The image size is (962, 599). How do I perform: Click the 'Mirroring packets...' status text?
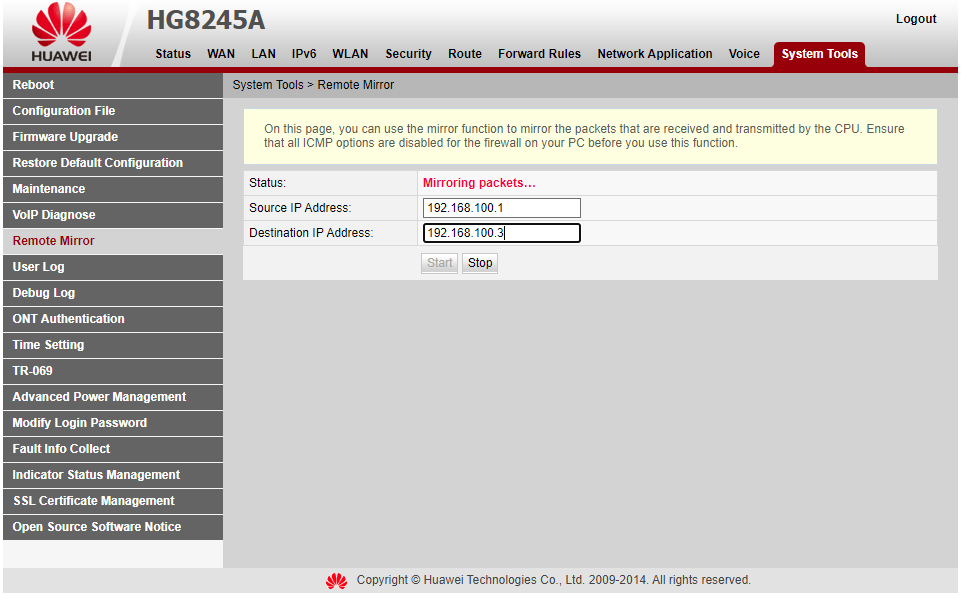tap(479, 183)
